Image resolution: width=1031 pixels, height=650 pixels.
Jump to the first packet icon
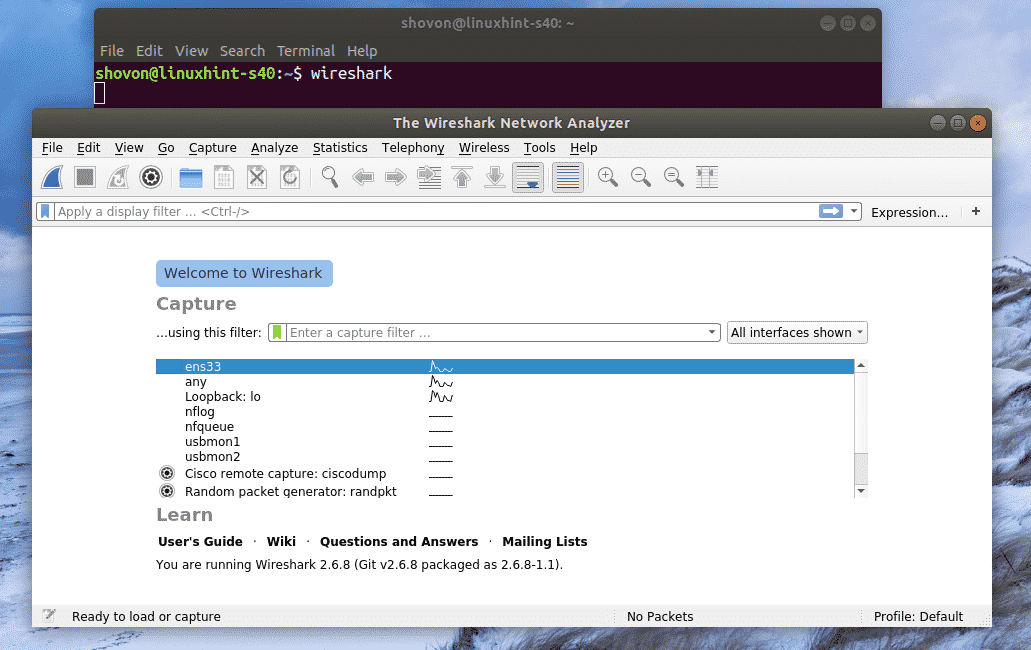point(461,177)
